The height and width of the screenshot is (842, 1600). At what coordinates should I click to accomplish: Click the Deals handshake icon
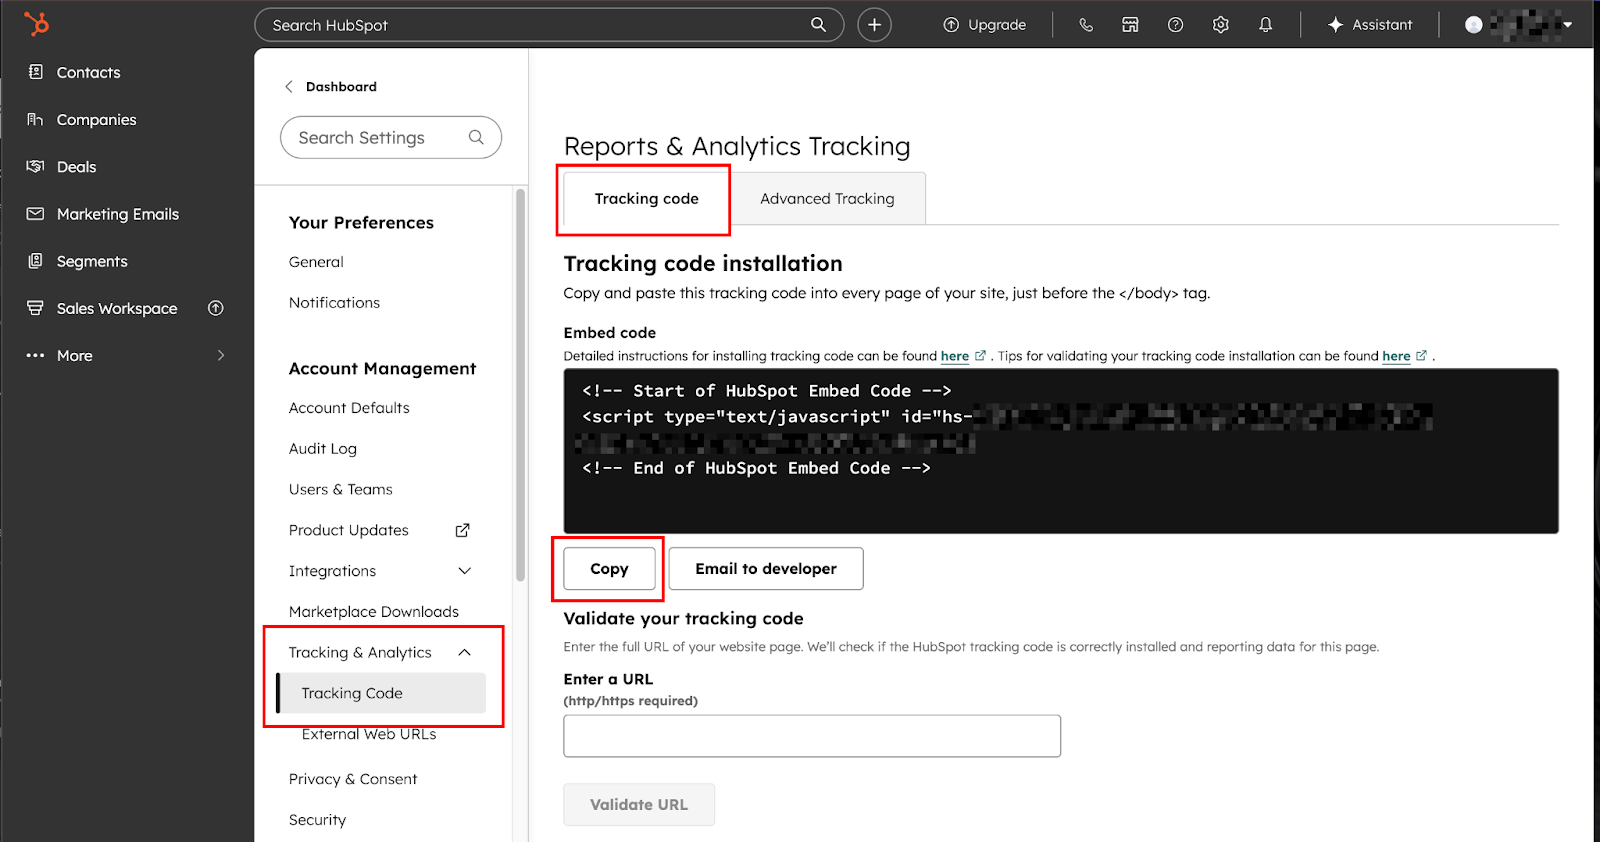[x=36, y=166]
